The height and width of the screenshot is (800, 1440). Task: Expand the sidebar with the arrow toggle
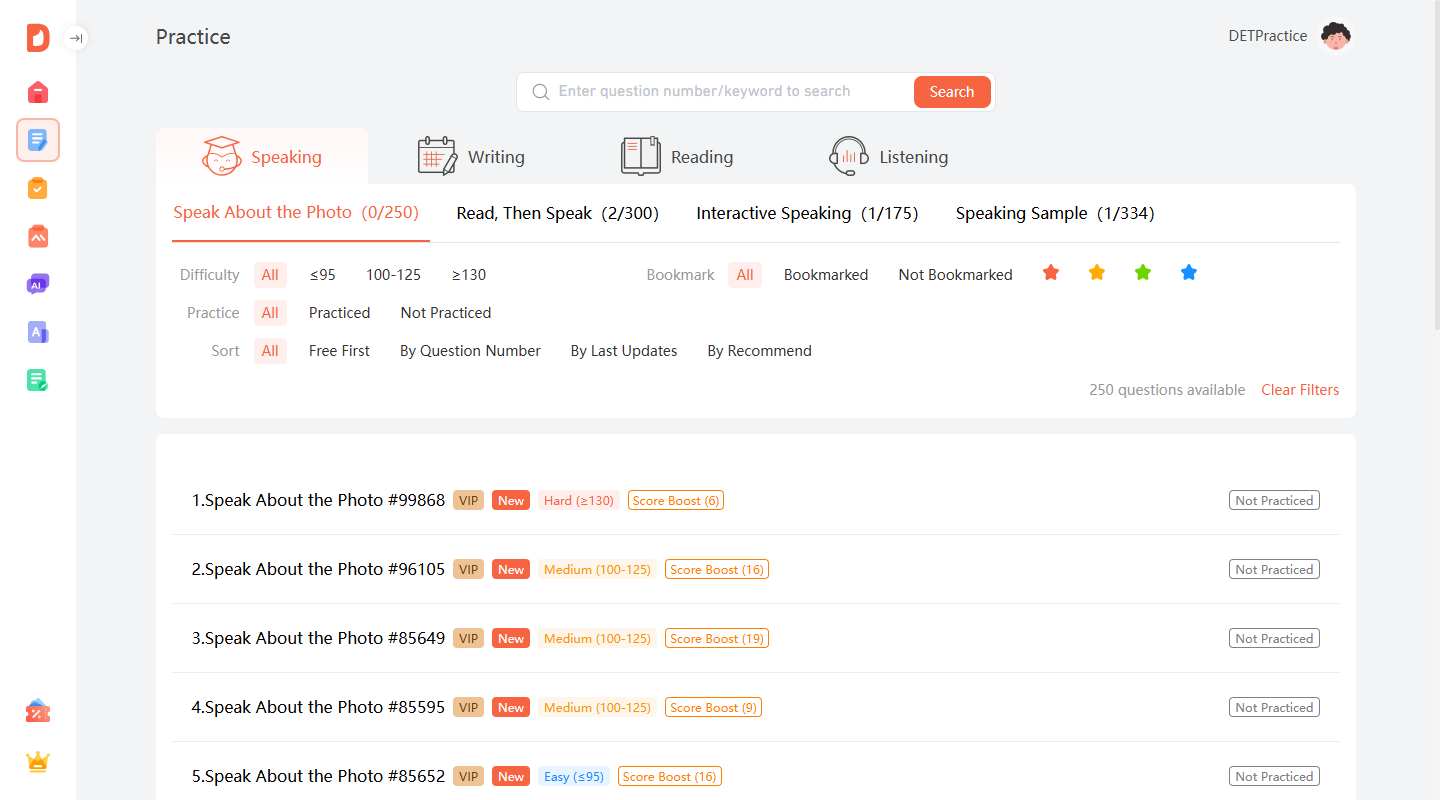tap(76, 38)
